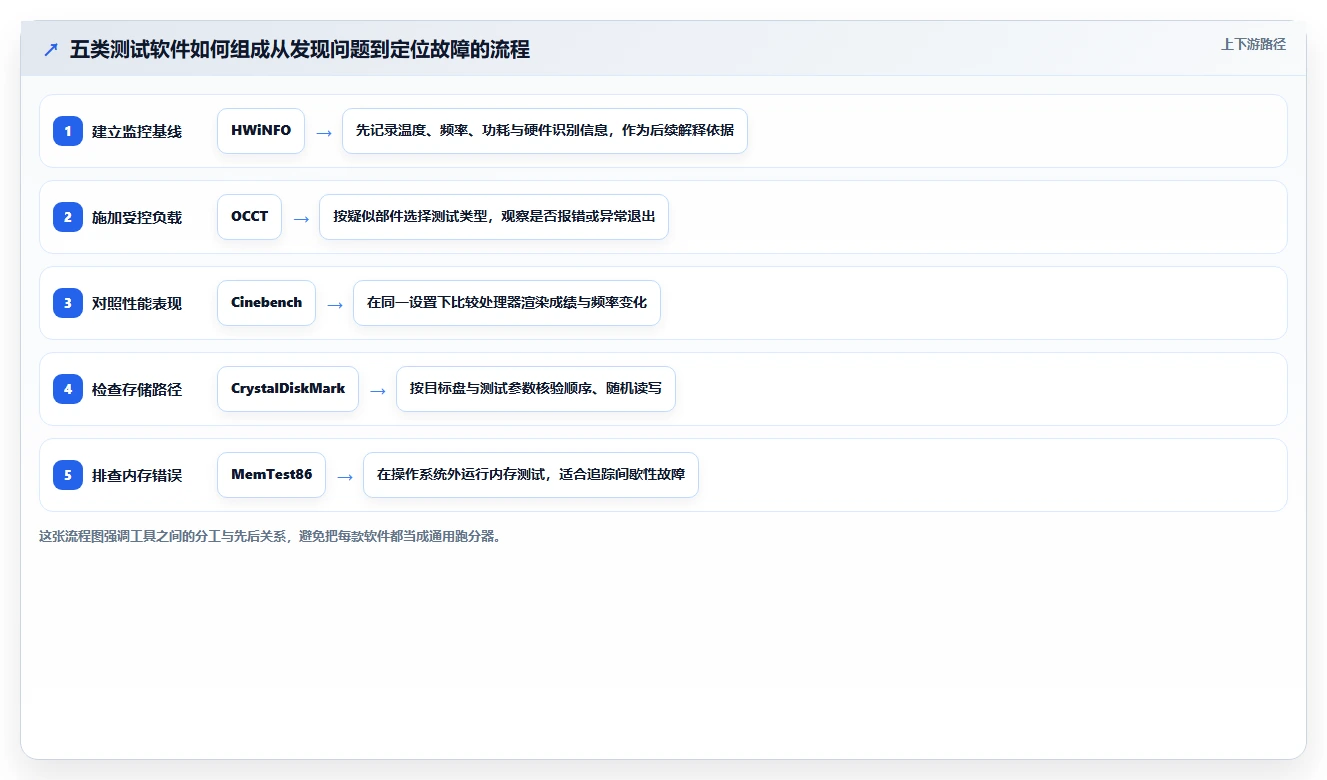Select the step 1 number badge

pyautogui.click(x=68, y=131)
